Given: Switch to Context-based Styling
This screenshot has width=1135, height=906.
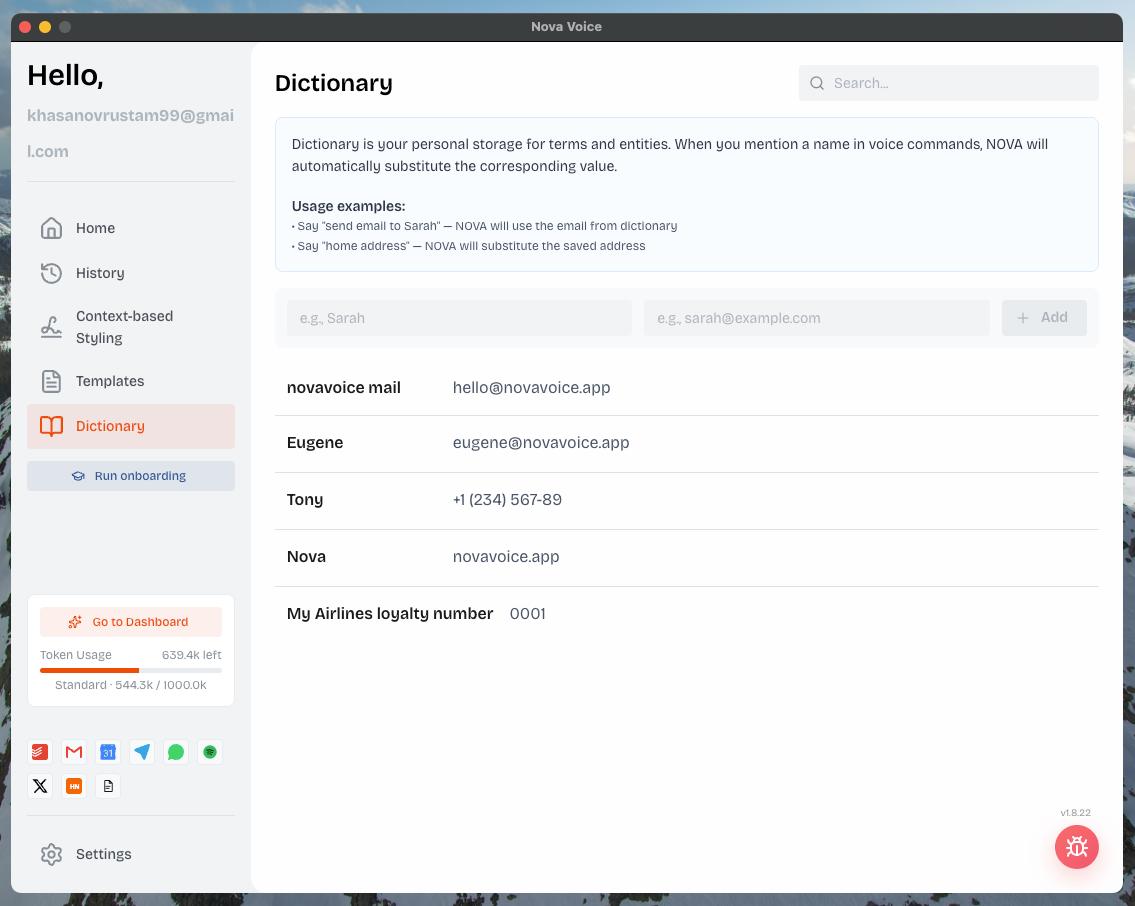Looking at the screenshot, I should [x=124, y=327].
